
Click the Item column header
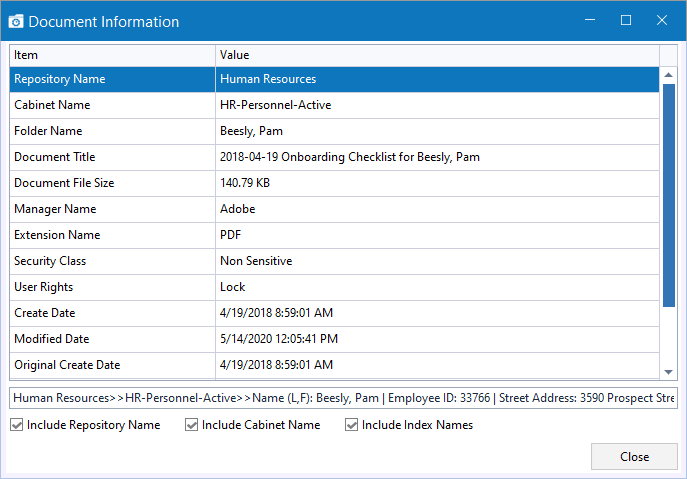click(x=113, y=55)
